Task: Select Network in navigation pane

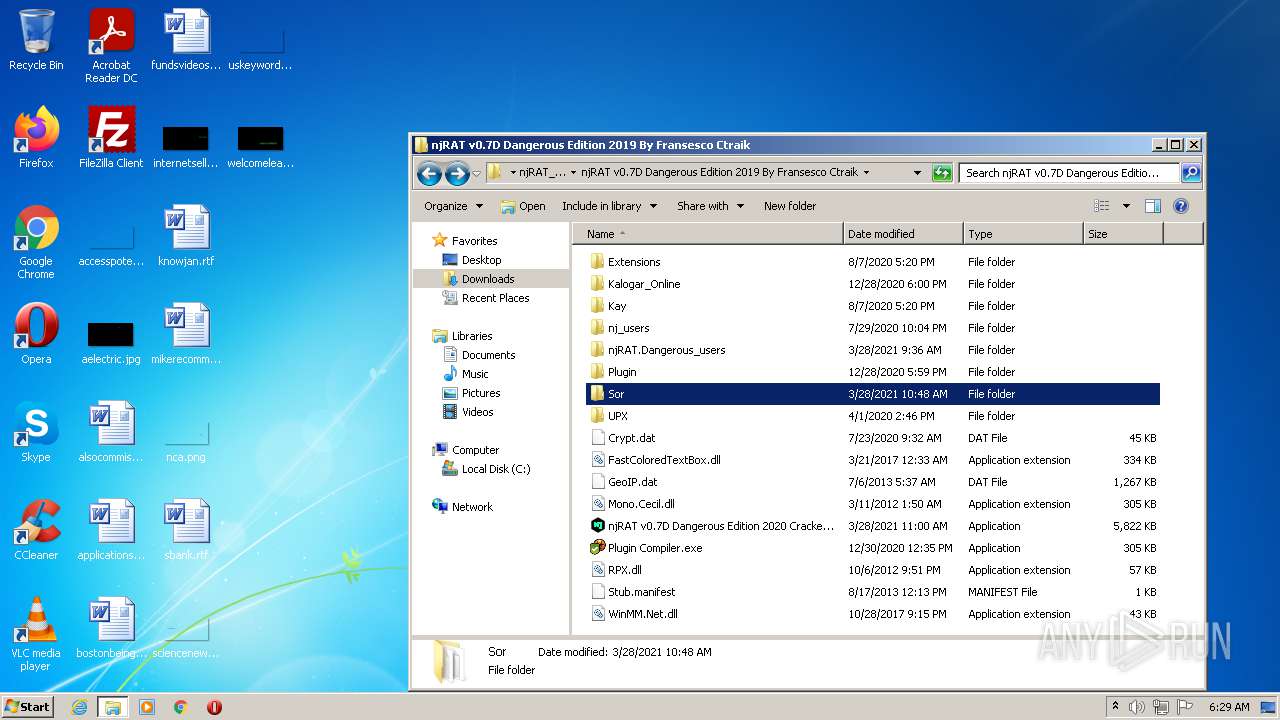Action: pyautogui.click(x=472, y=507)
